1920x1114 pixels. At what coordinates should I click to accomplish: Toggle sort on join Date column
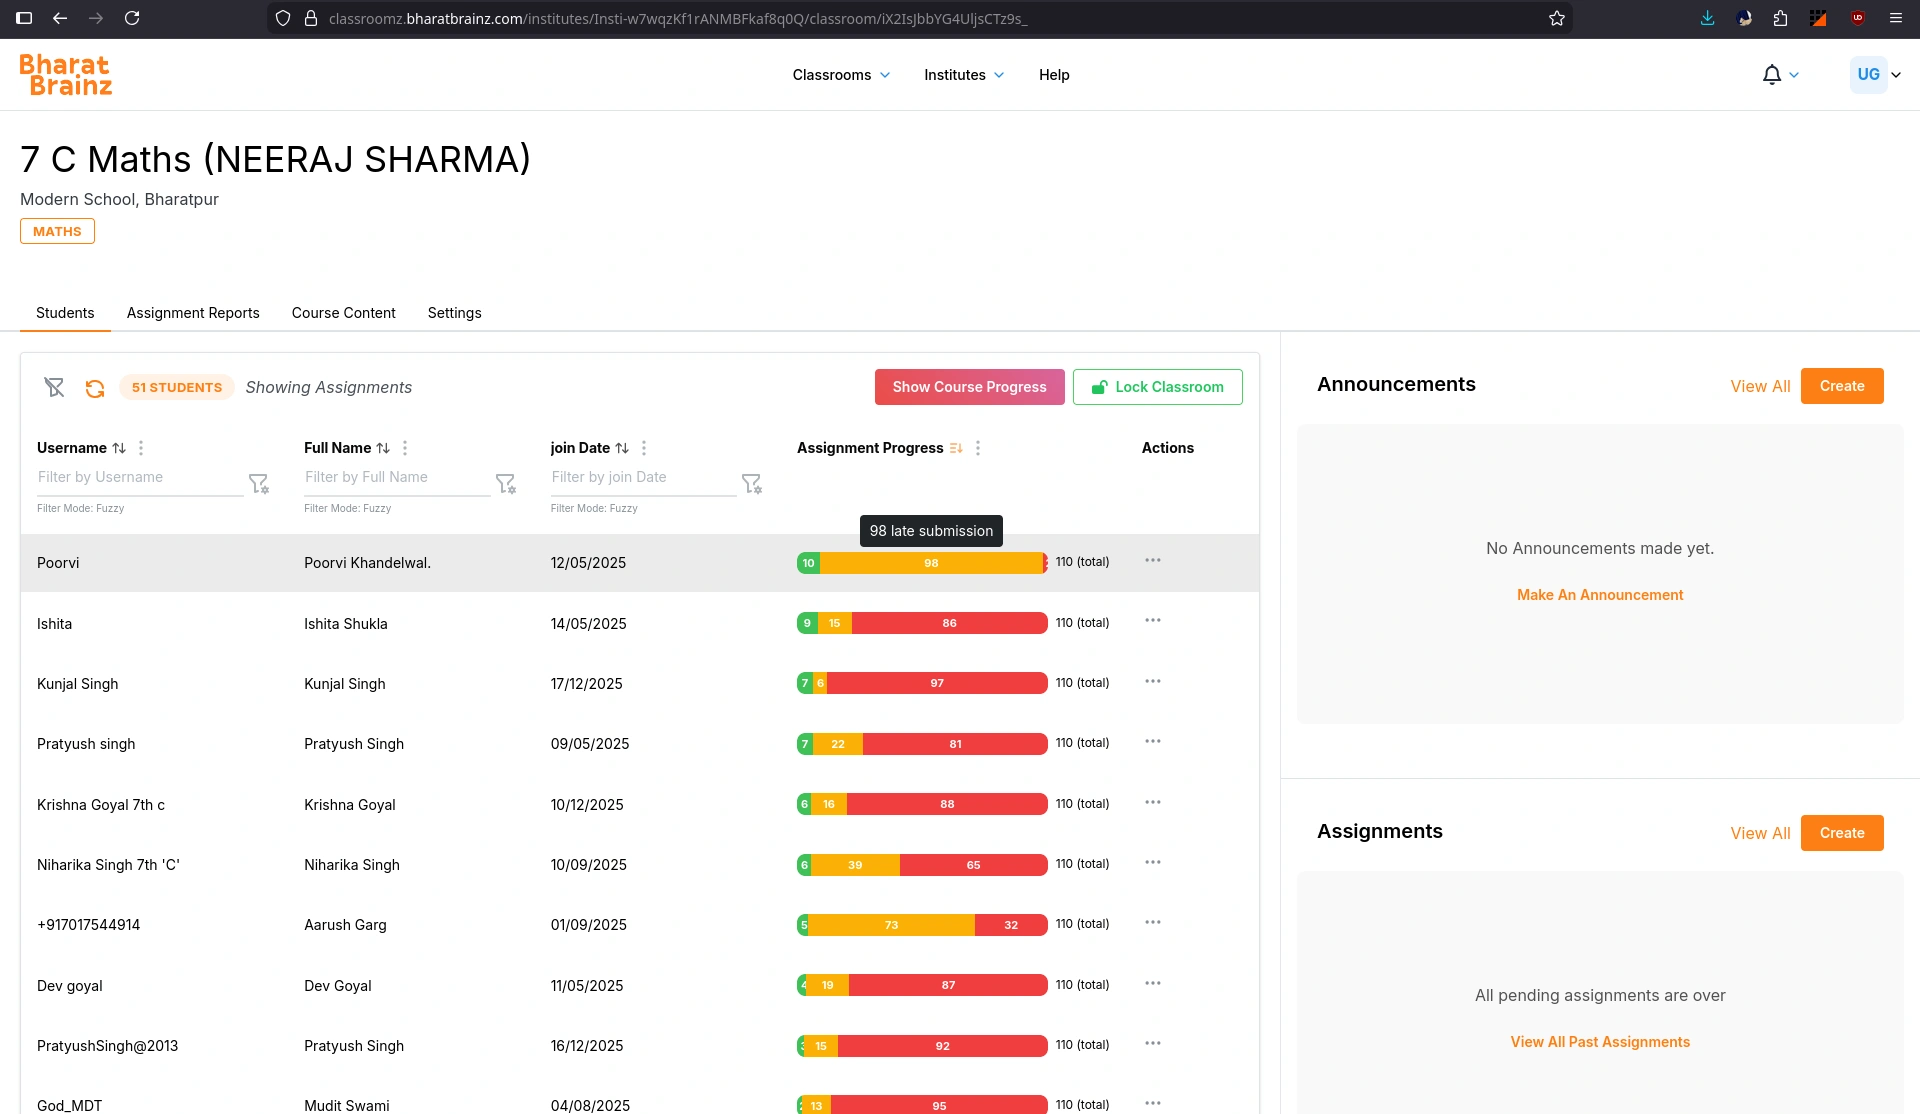click(x=622, y=448)
